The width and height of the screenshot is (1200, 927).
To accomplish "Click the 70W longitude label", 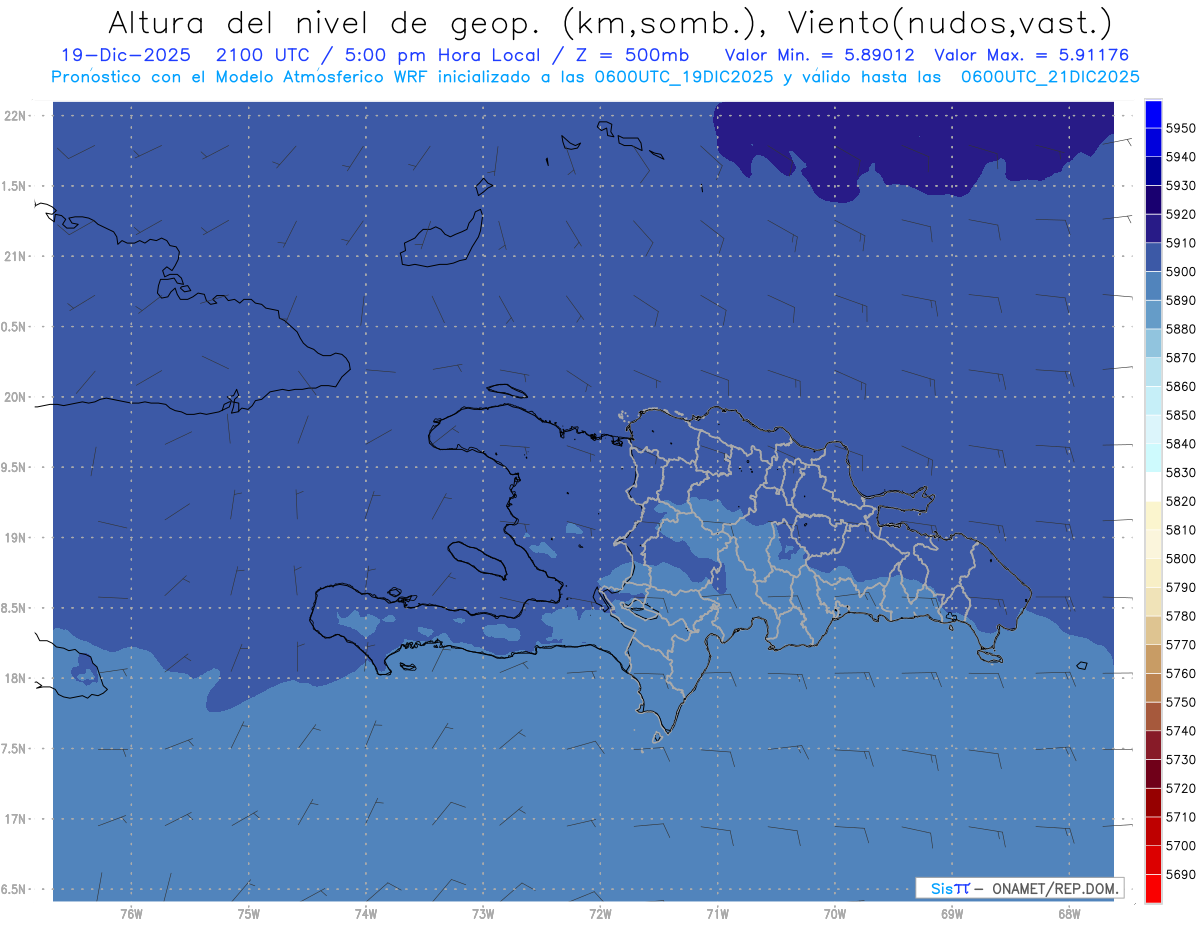I will click(x=835, y=914).
